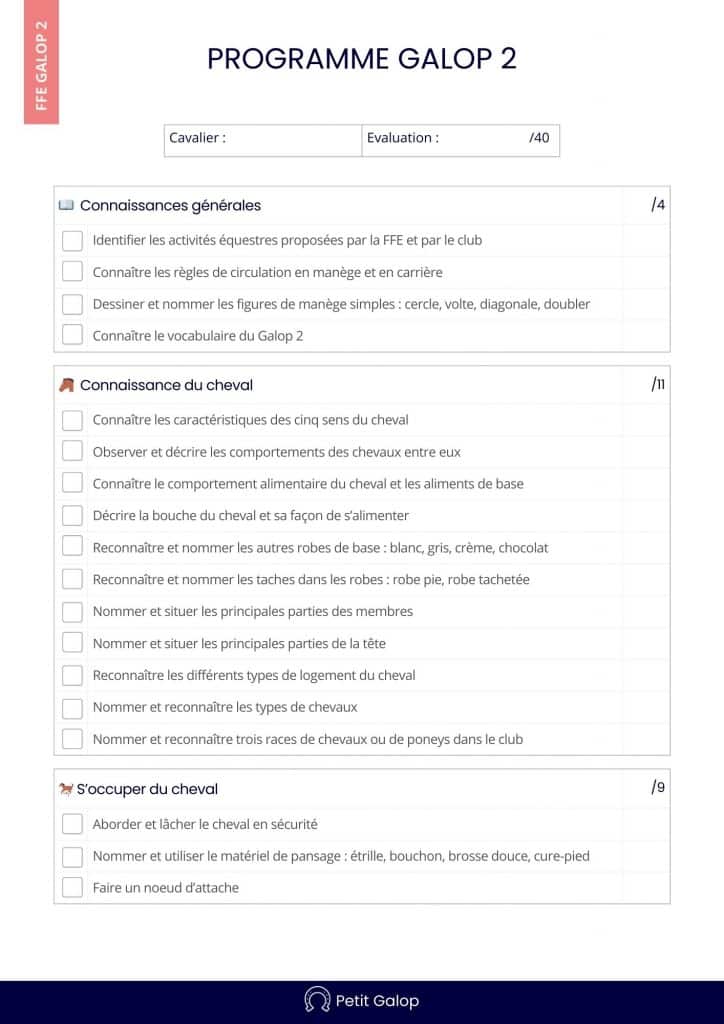
Task: Tick the checkbox for règles de circulation
Action: point(72,272)
